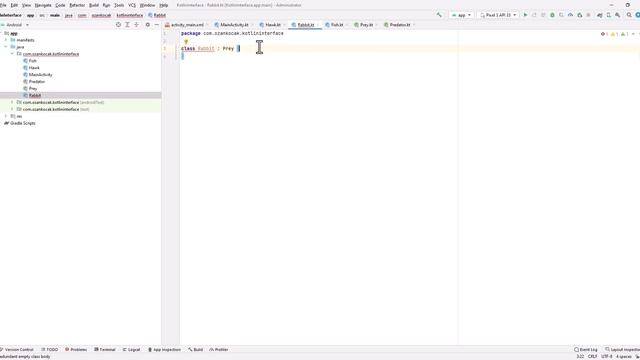Run the app with green play button
Screen dimensions: 640x360
525,15
